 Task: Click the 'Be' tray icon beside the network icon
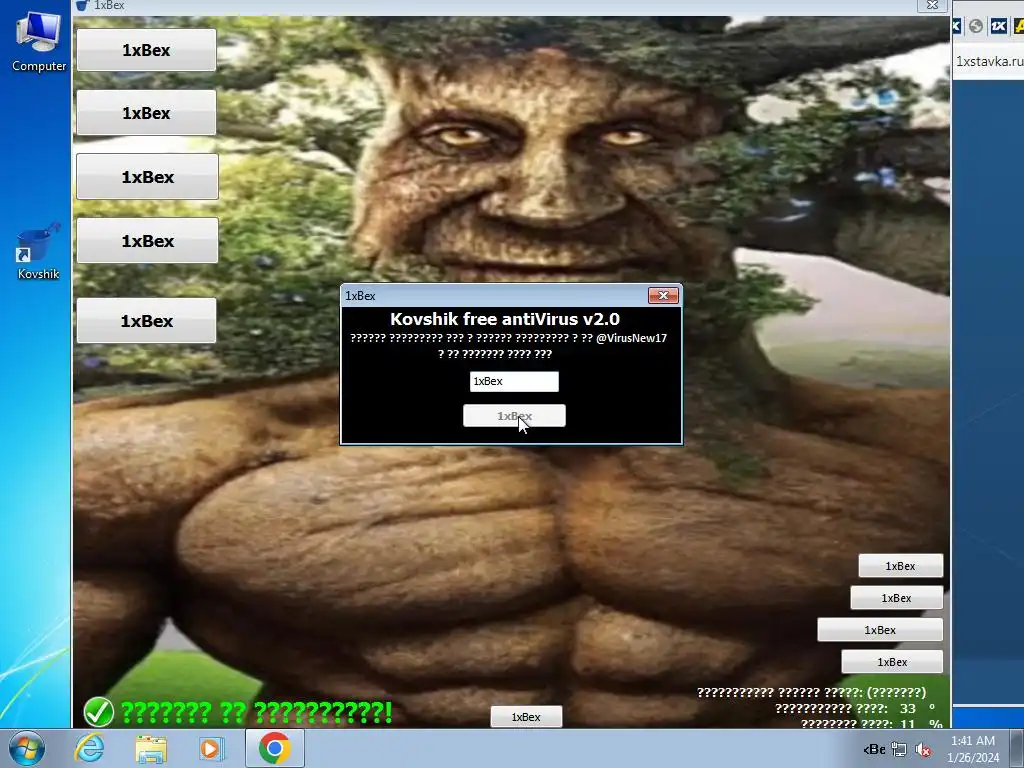point(874,750)
